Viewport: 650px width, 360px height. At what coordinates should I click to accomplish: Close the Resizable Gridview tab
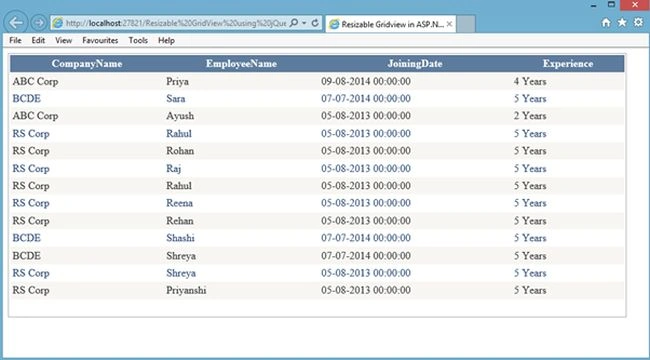(449, 24)
